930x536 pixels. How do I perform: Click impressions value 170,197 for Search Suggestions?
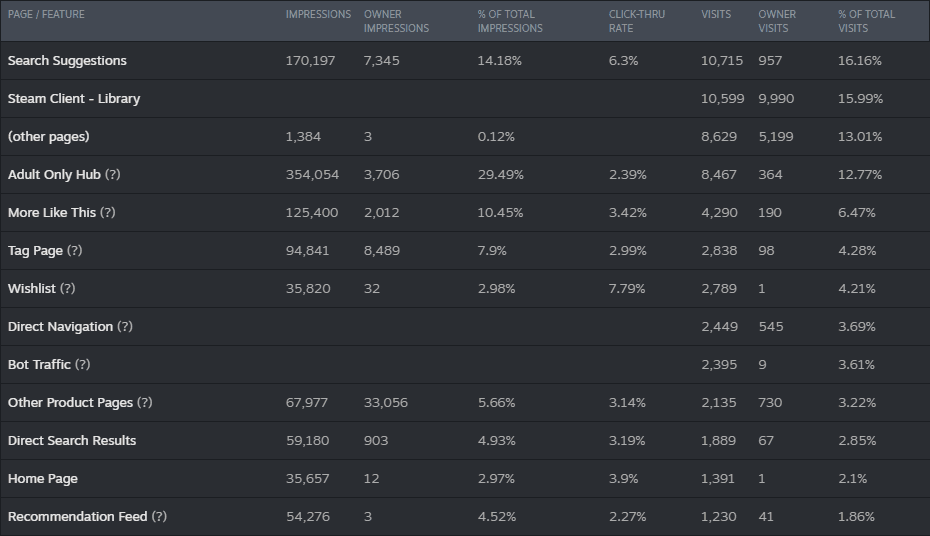pyautogui.click(x=310, y=60)
